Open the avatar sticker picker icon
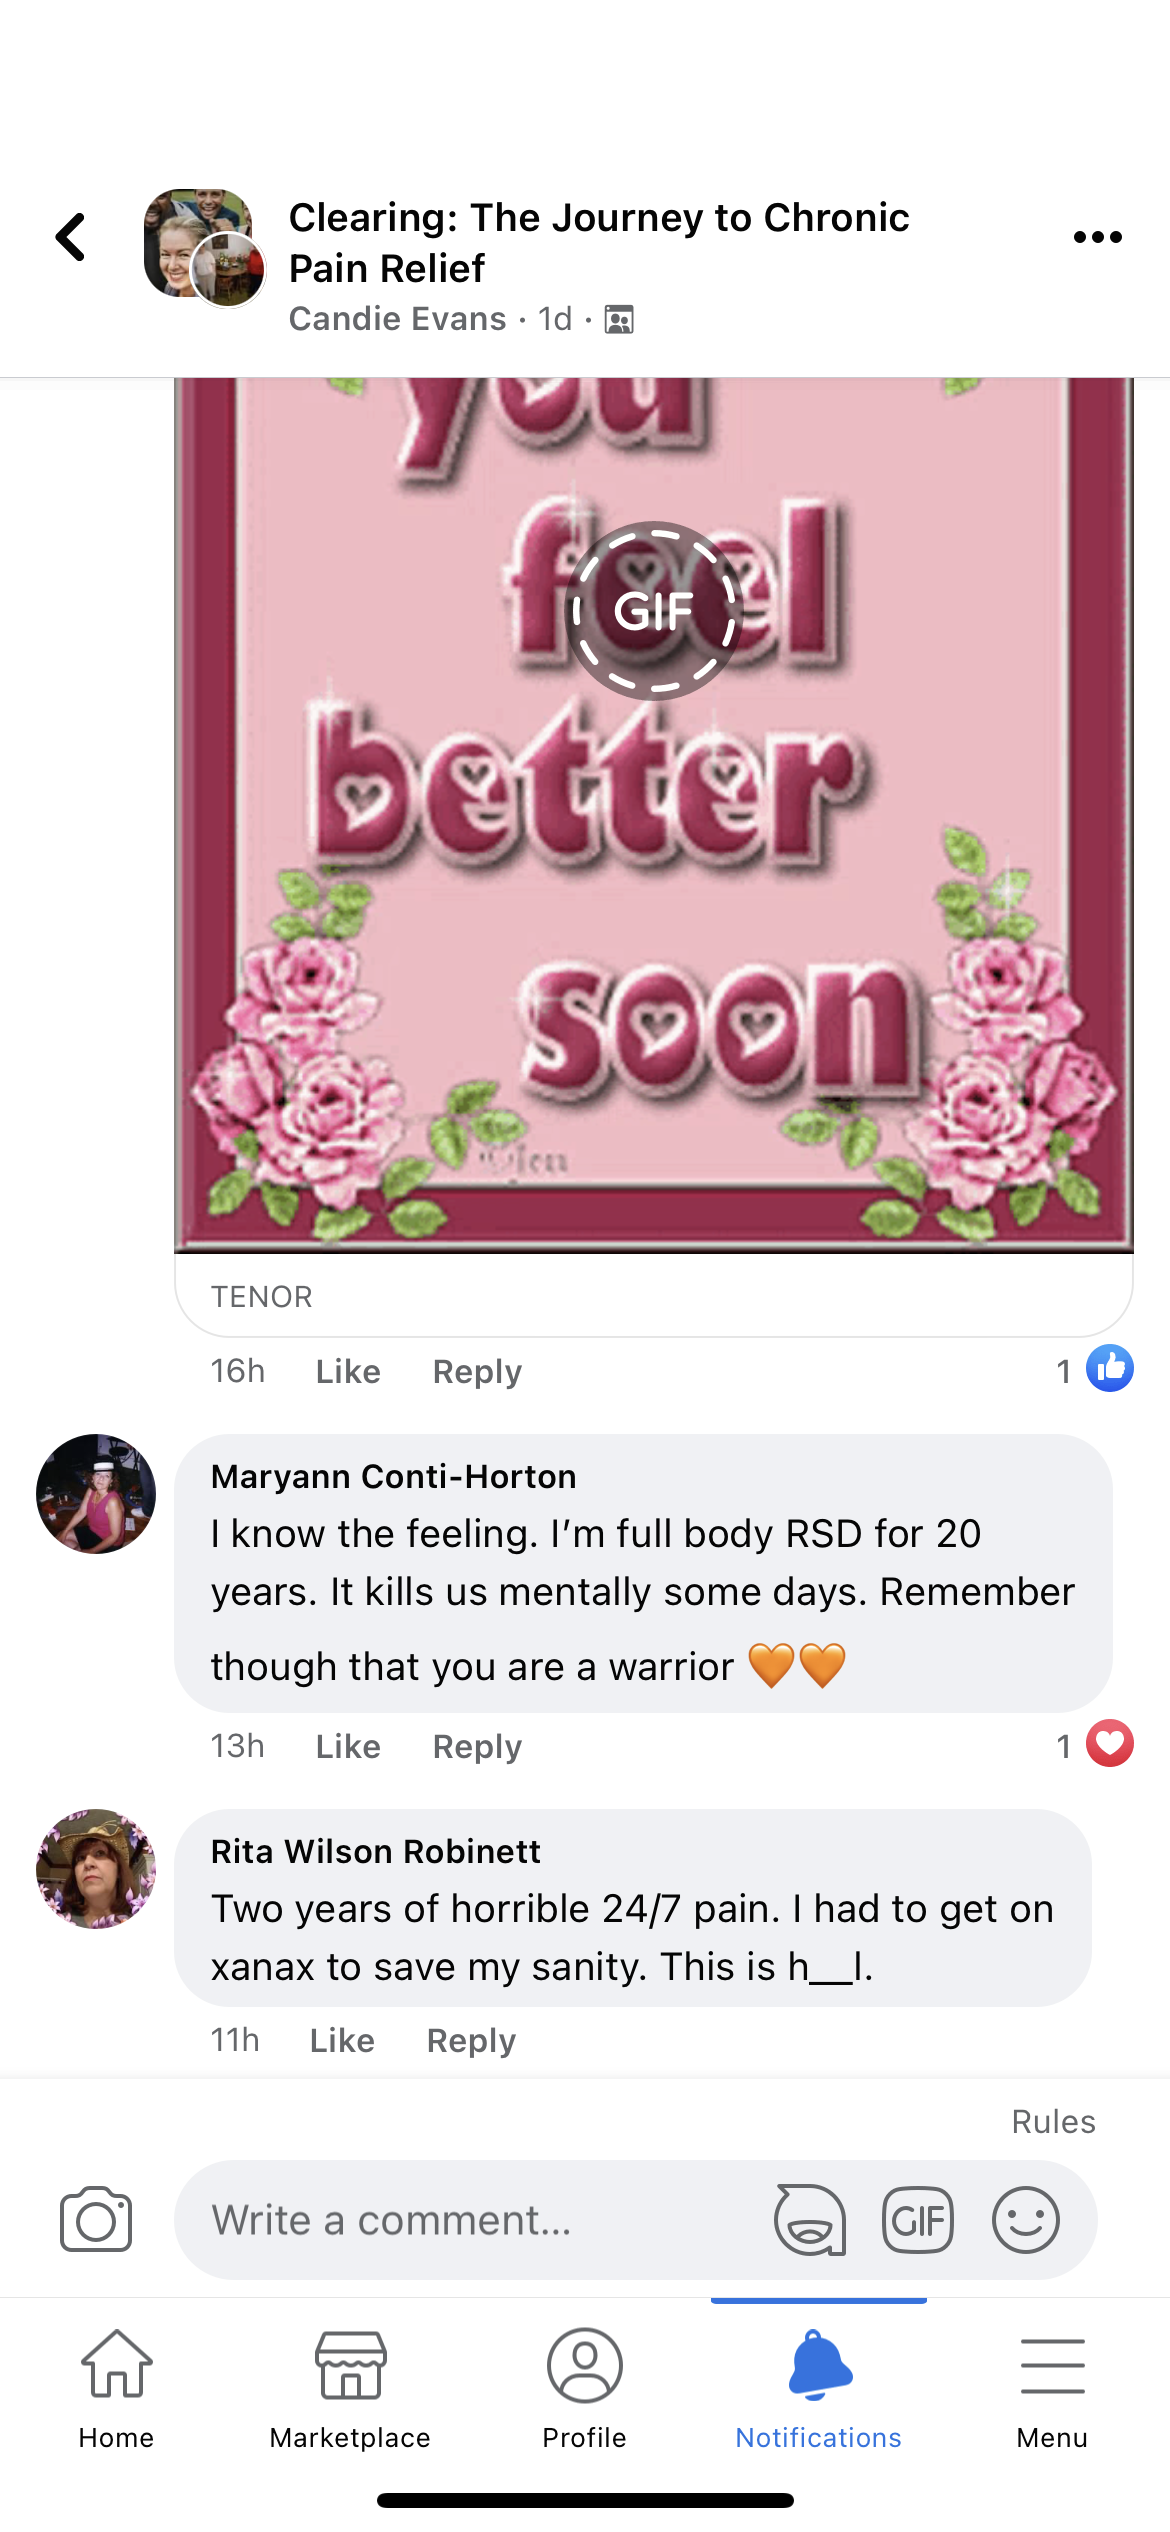Viewport: 1170px width, 2532px height. [x=809, y=2219]
